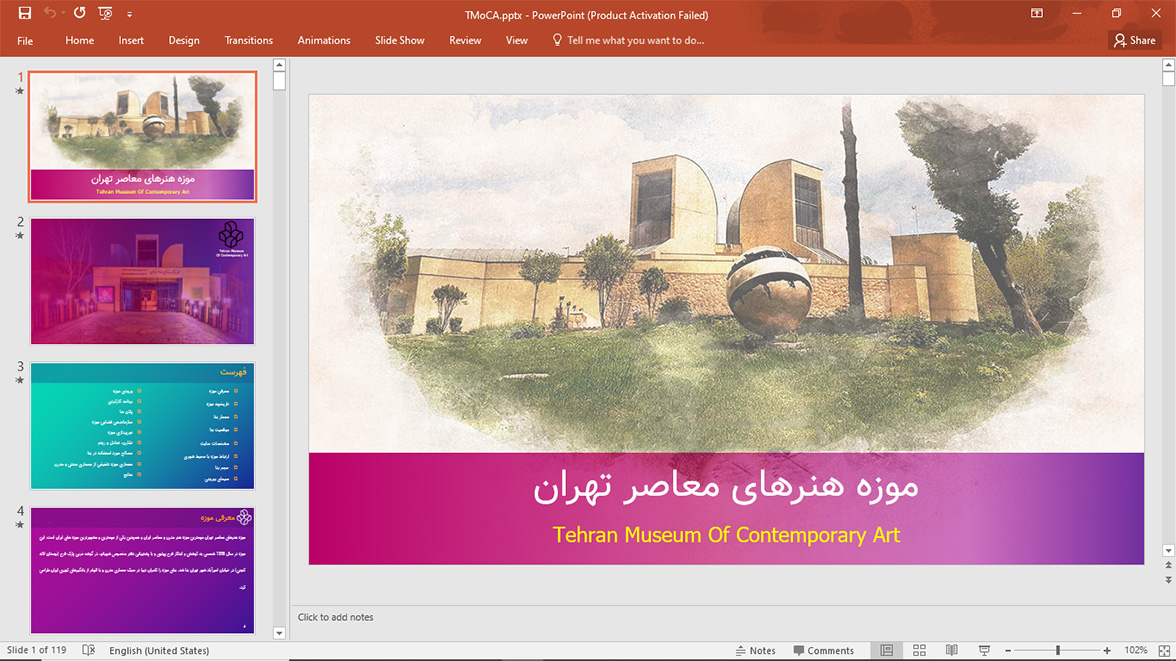
Task: Click the 102% zoom level
Action: point(1136,650)
